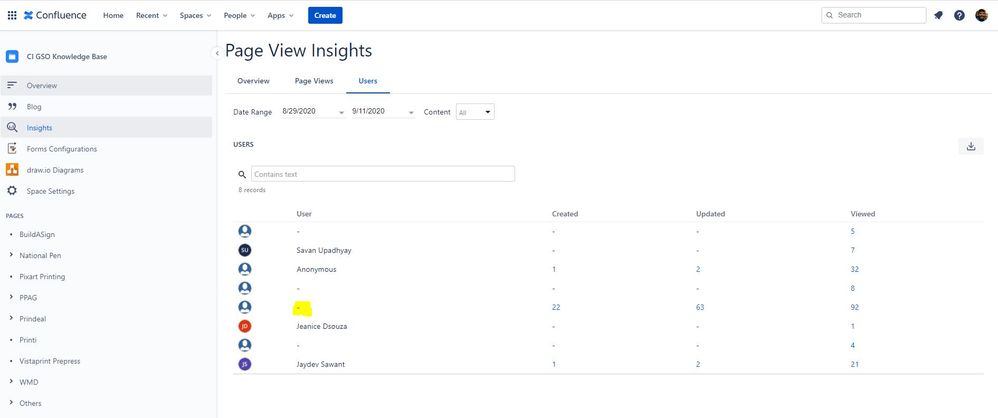Open the start date range picker

[x=313, y=112]
